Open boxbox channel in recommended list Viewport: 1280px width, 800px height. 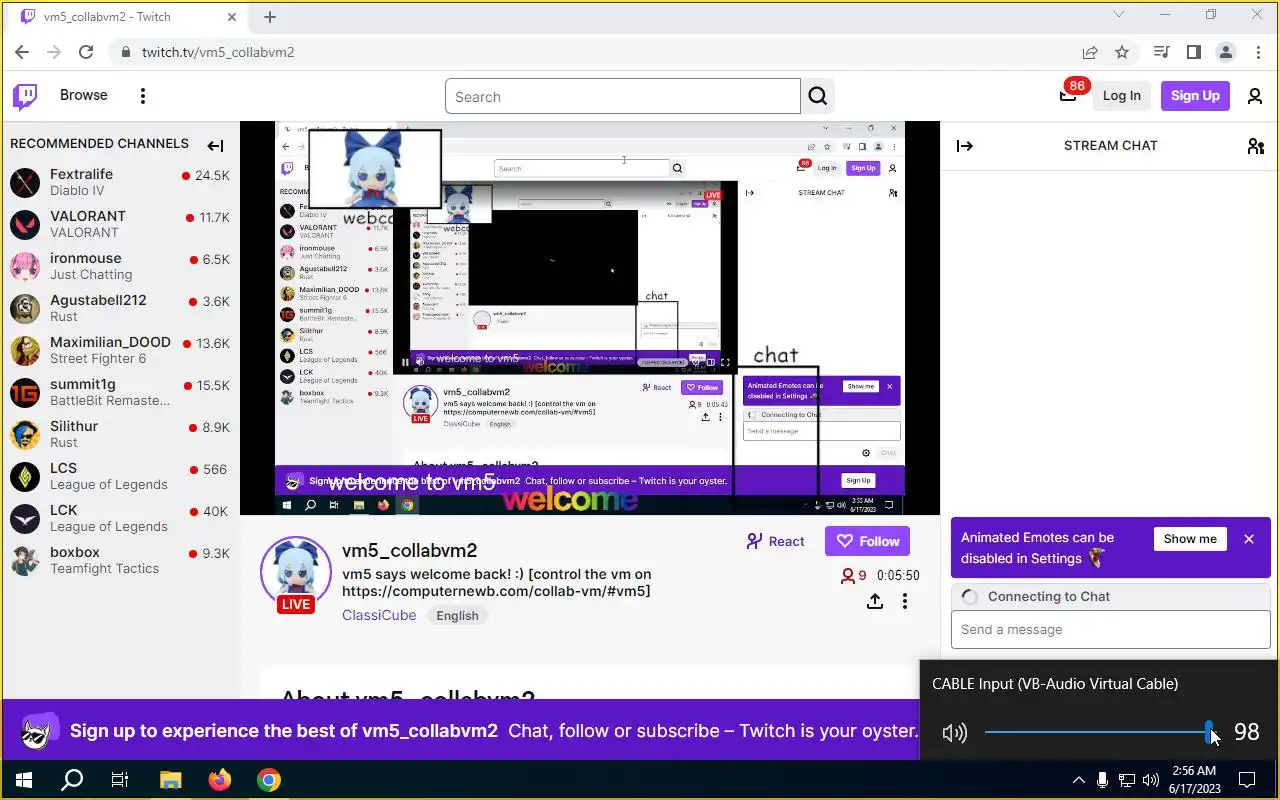point(120,560)
